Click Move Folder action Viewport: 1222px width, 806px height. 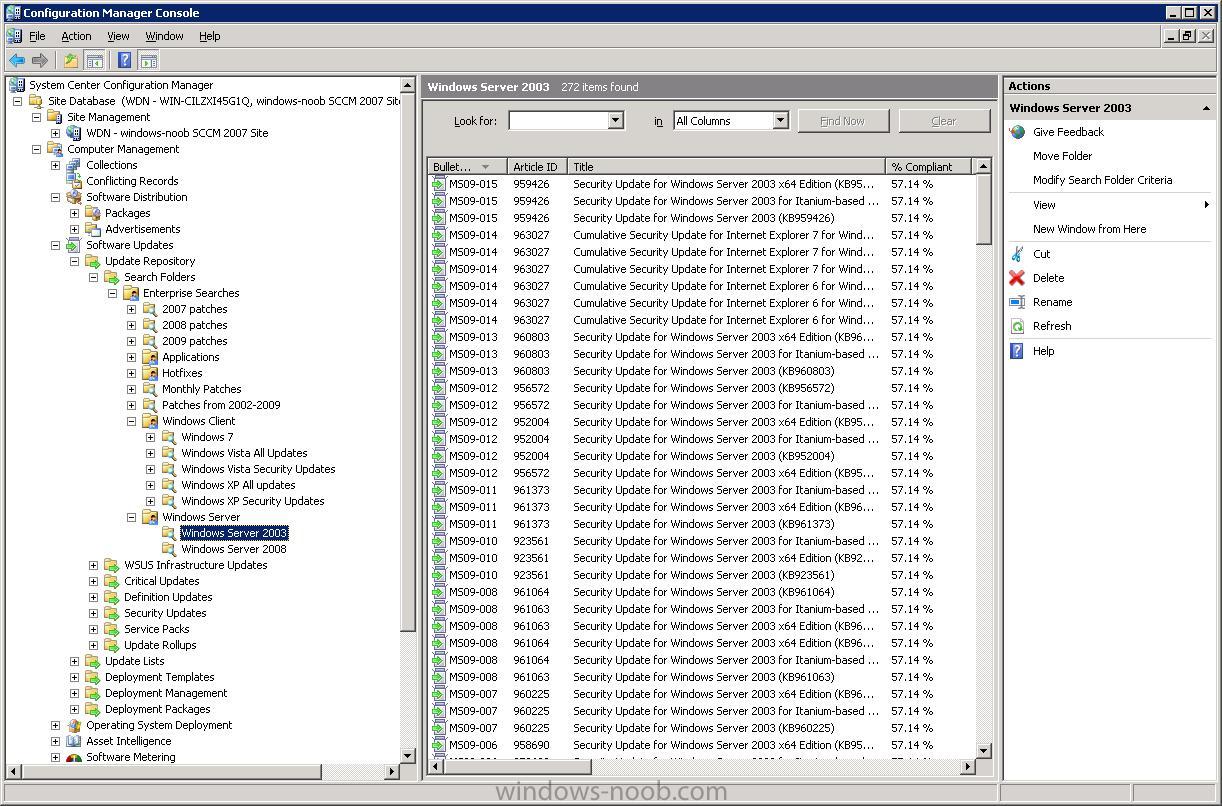pos(1062,156)
